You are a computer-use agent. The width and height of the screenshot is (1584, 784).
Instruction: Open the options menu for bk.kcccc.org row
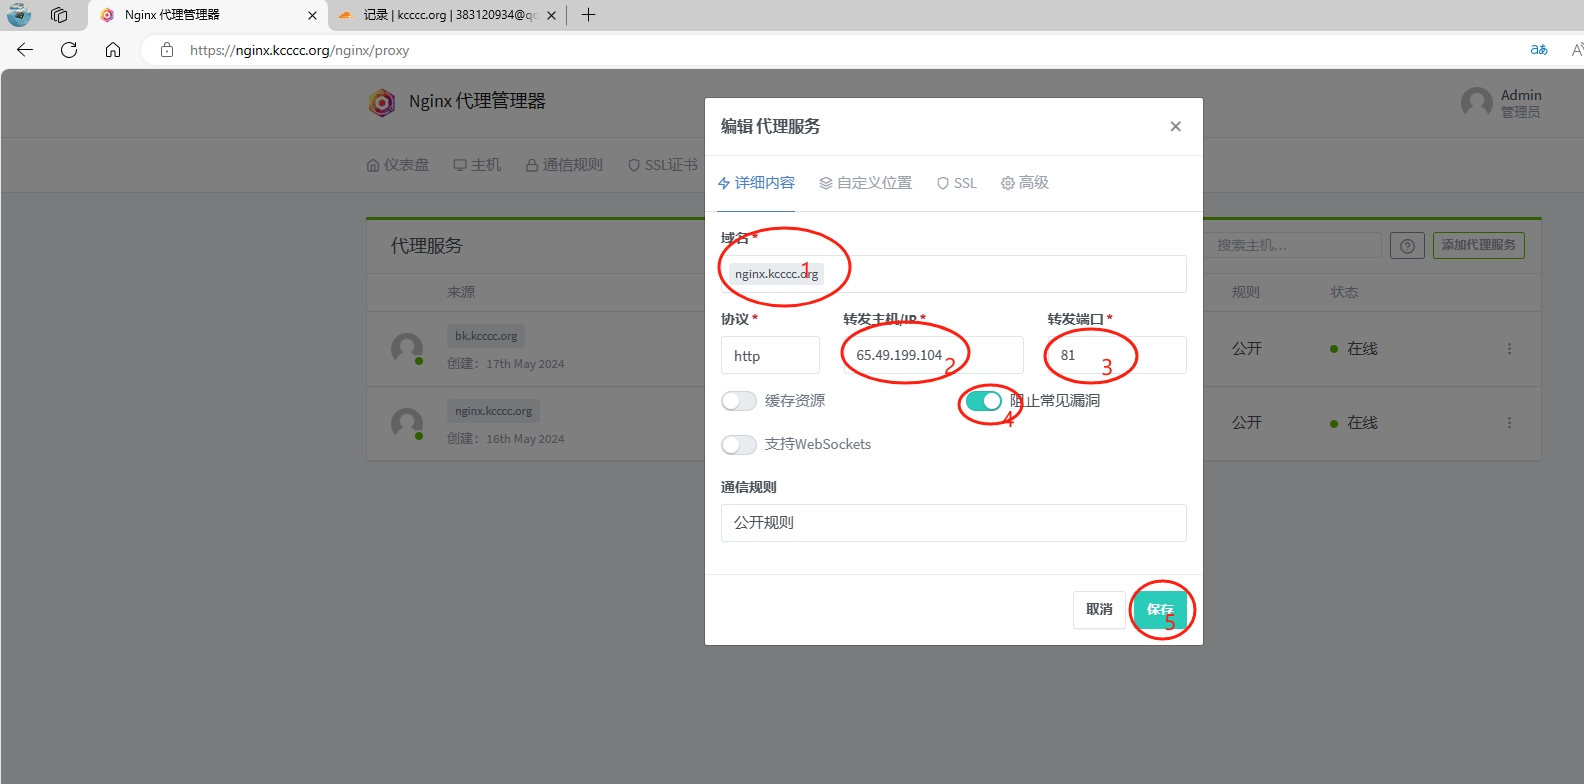tap(1509, 349)
